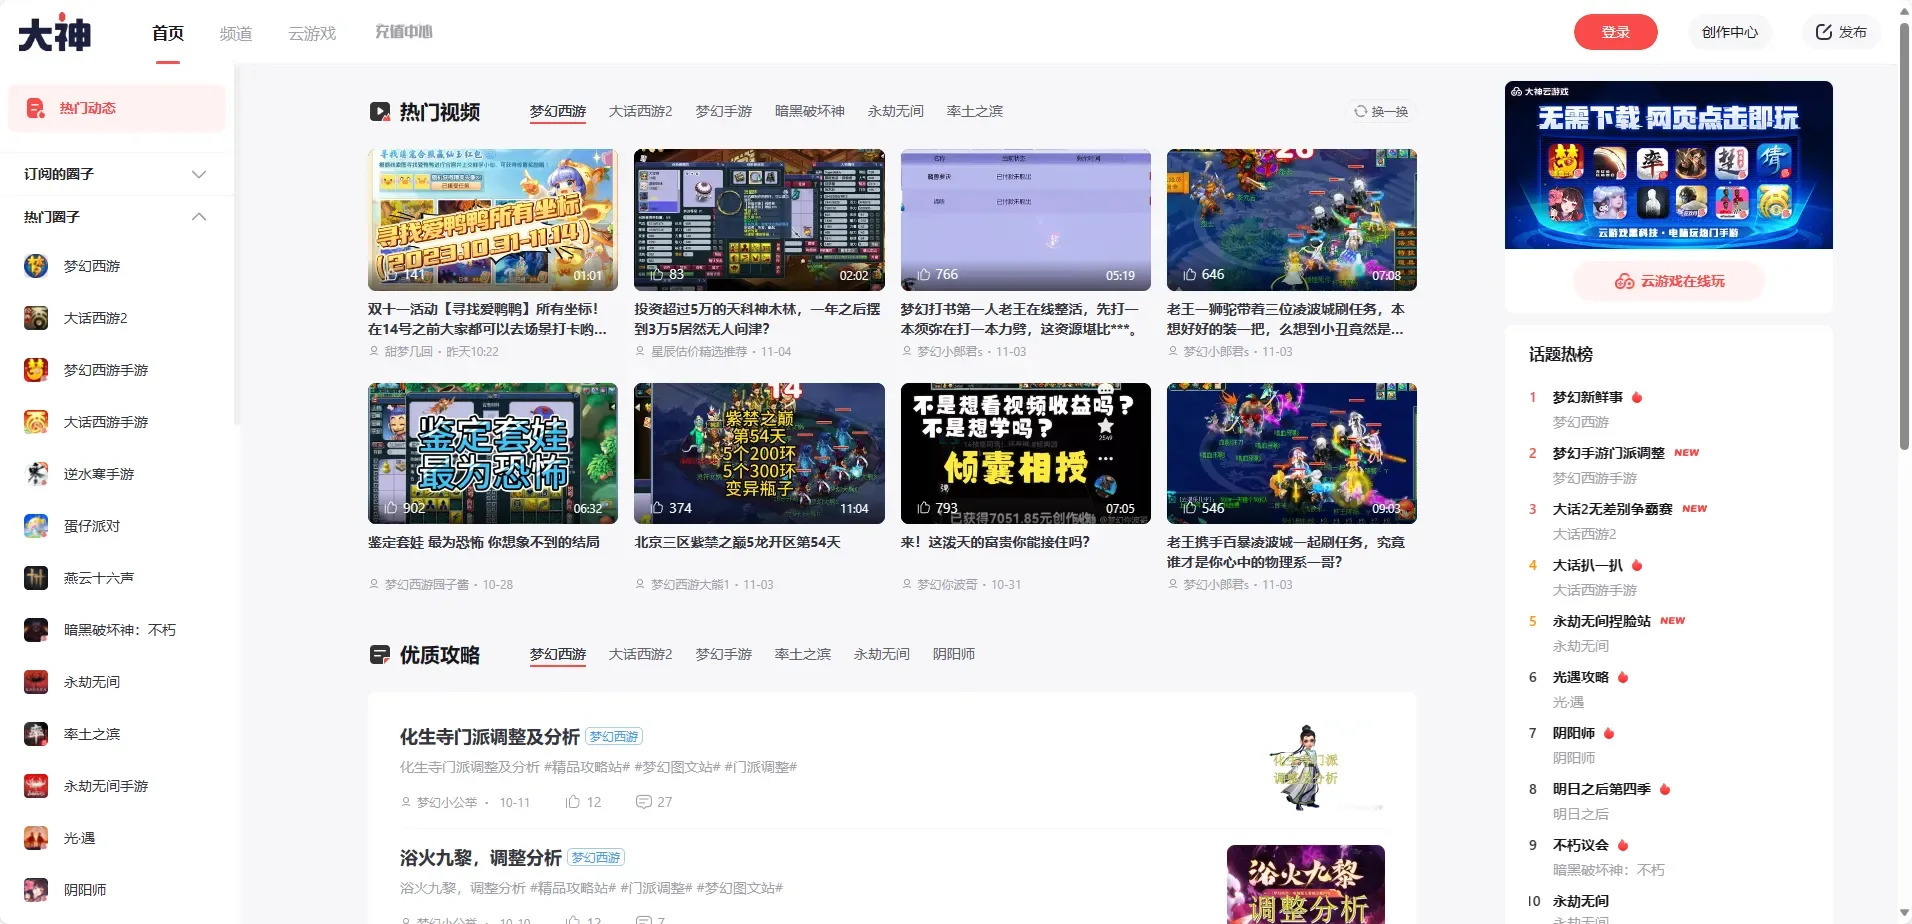Open comments icon on 化生寺门派调整及分析
The height and width of the screenshot is (924, 1912).
click(x=644, y=802)
